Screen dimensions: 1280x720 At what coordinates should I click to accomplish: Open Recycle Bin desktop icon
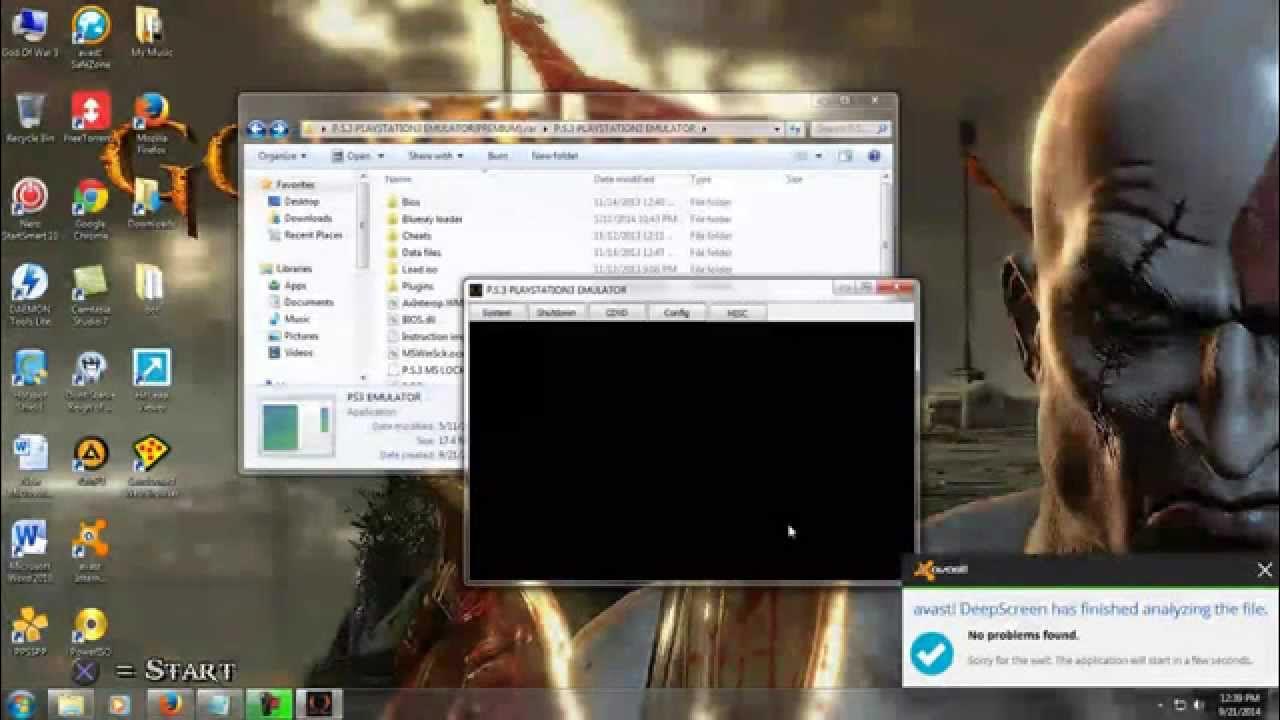[30, 118]
